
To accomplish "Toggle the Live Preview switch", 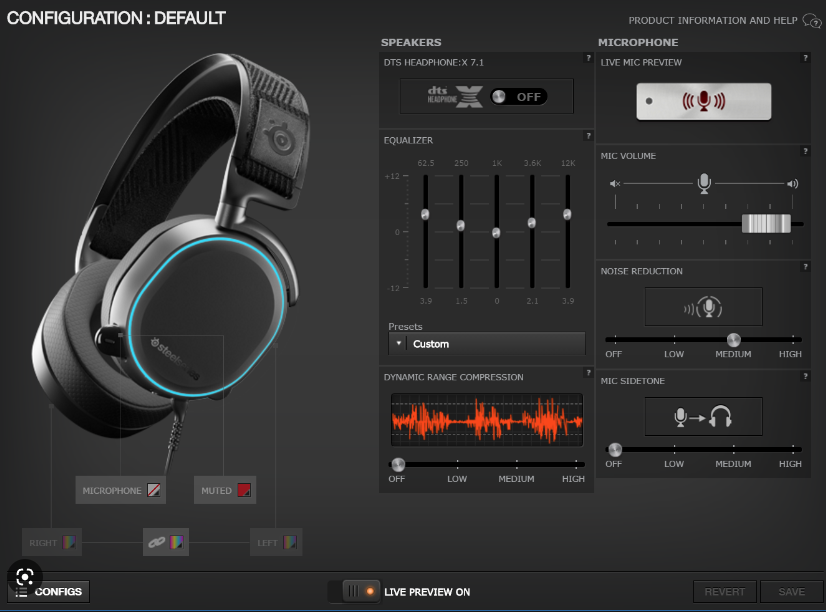I will [353, 591].
